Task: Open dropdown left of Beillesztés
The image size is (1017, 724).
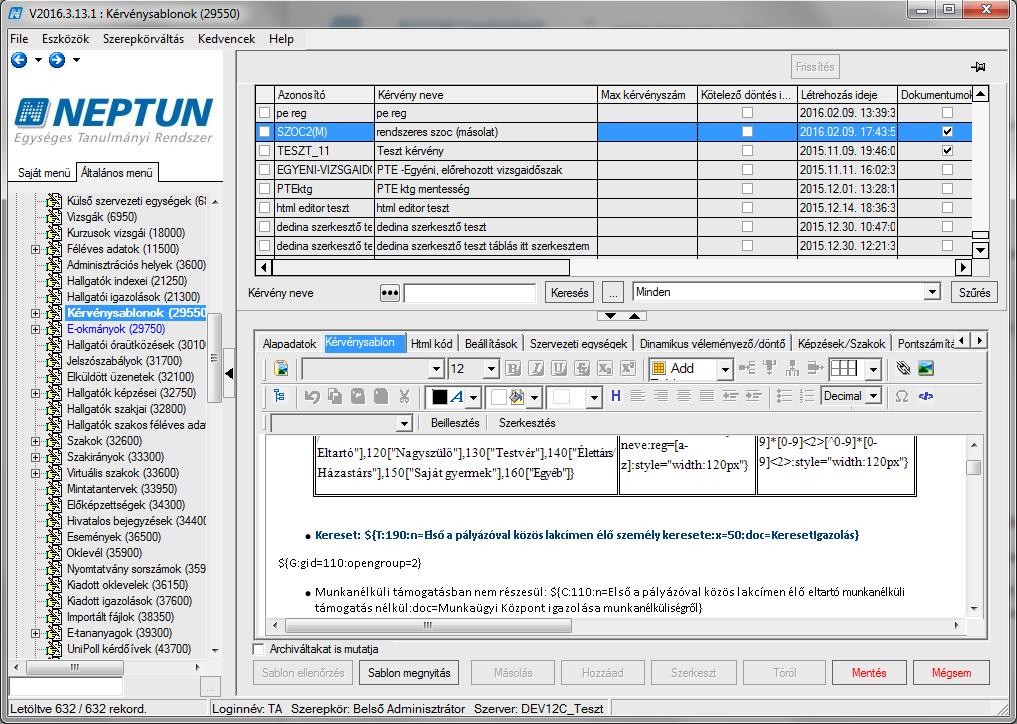Action: point(404,424)
